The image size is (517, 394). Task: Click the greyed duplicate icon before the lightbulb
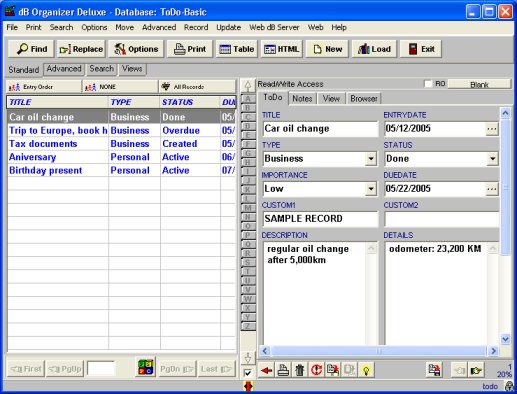click(x=349, y=370)
